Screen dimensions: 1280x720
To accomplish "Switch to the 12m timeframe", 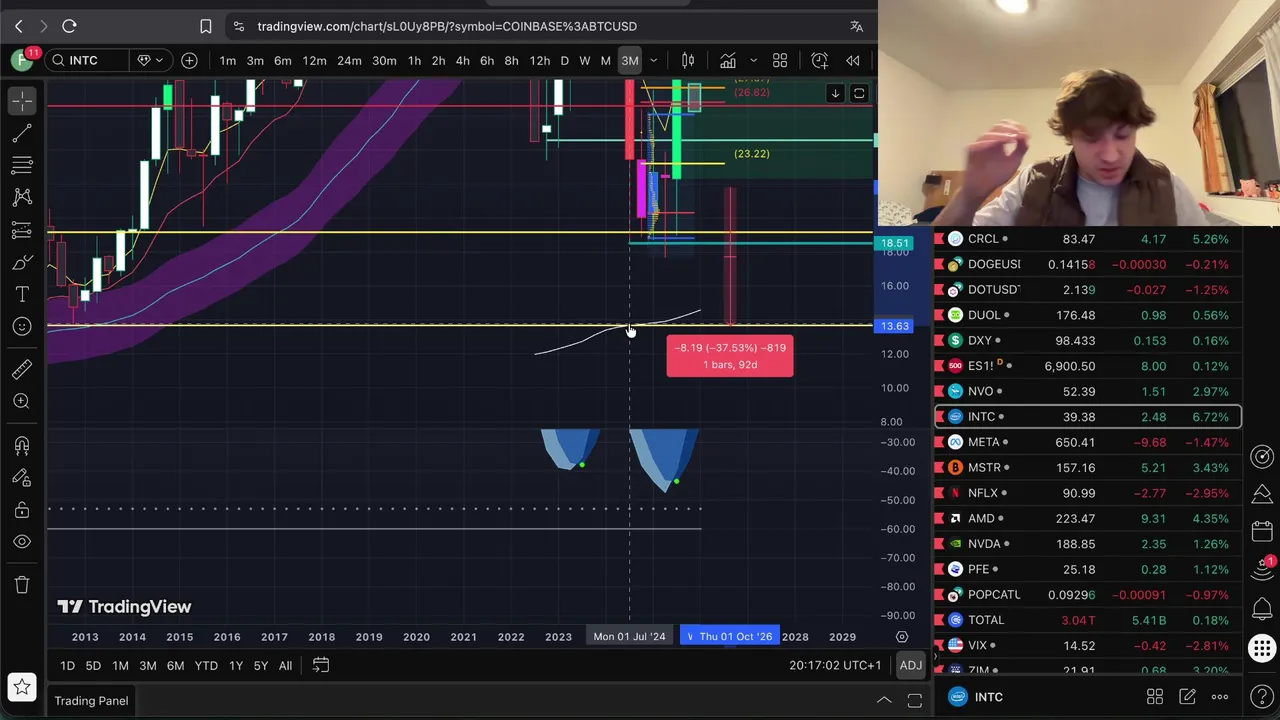I will tap(314, 61).
